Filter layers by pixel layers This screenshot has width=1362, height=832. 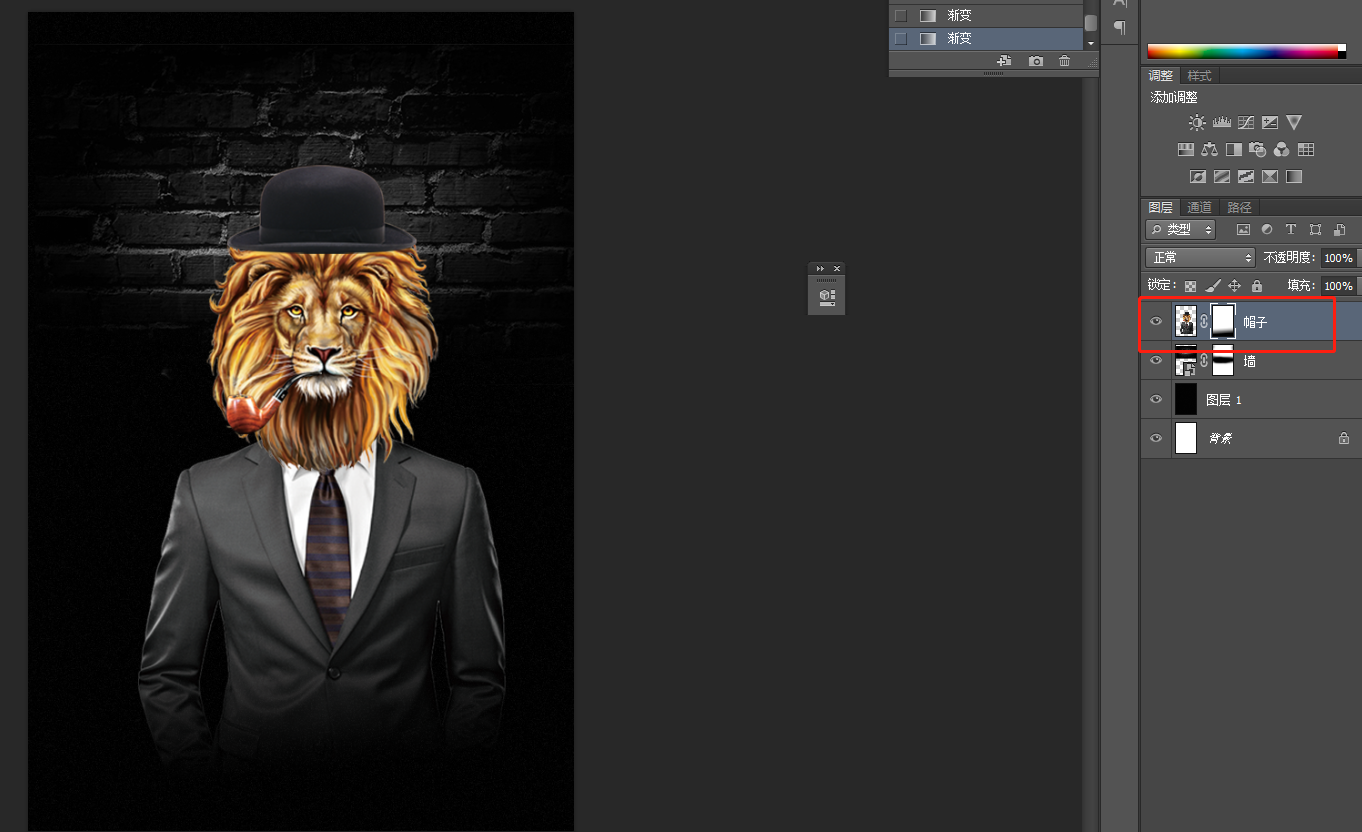1243,230
